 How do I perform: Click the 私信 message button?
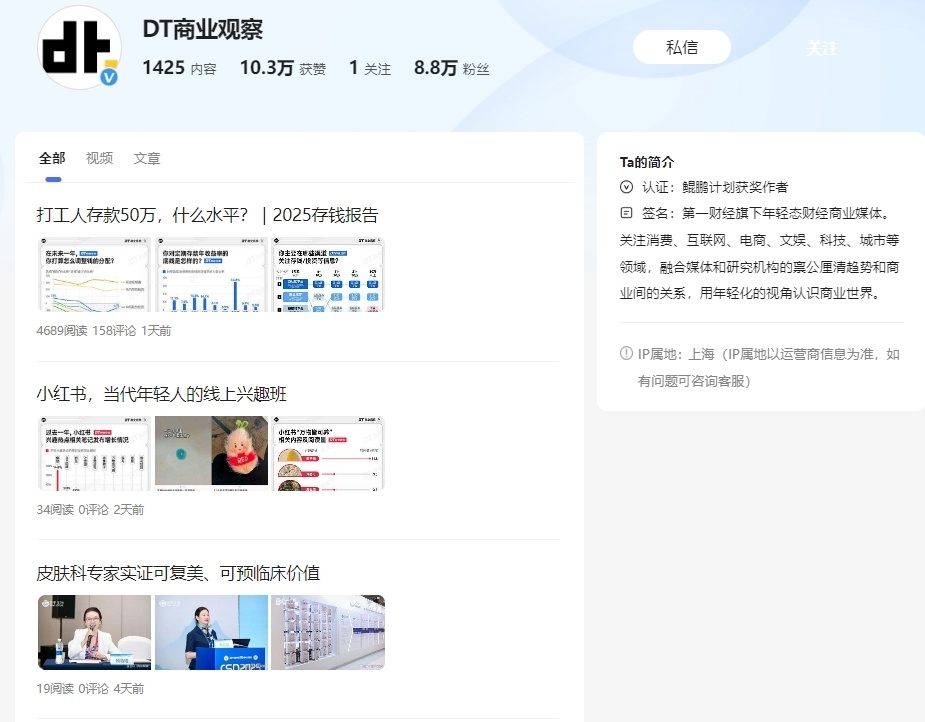[x=681, y=47]
